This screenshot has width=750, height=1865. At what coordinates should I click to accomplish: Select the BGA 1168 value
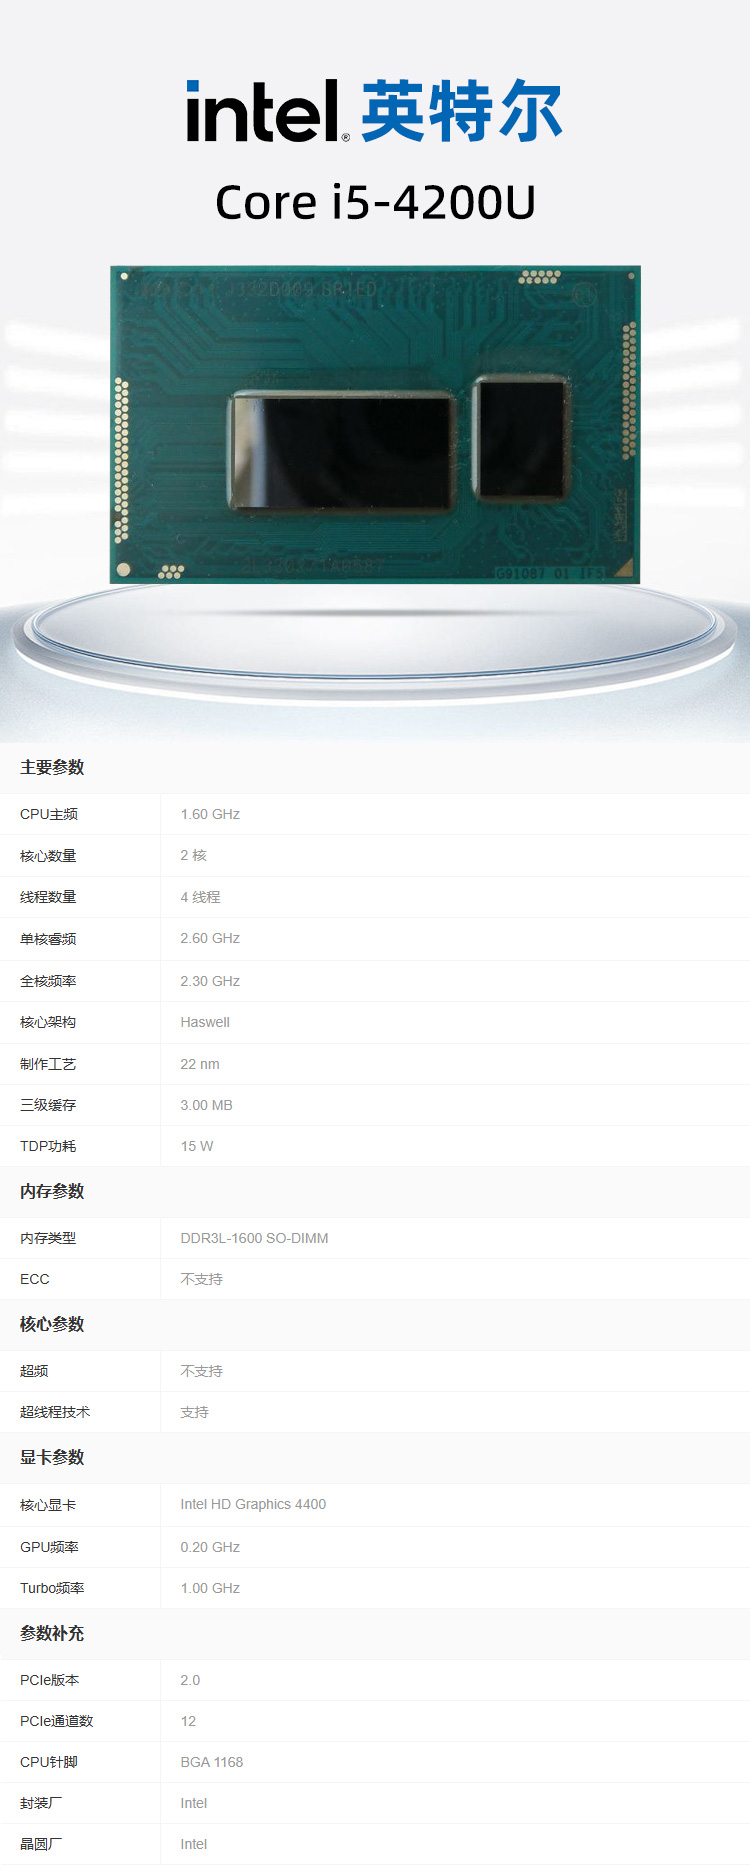tap(212, 1762)
